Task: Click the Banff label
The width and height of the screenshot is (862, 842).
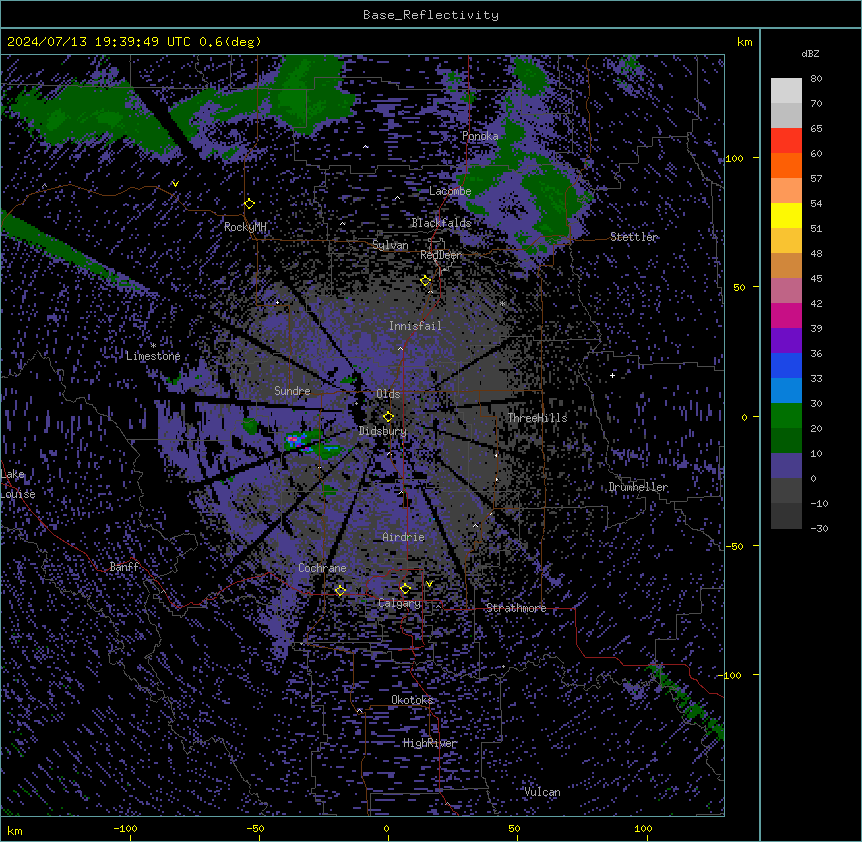Action: click(124, 567)
